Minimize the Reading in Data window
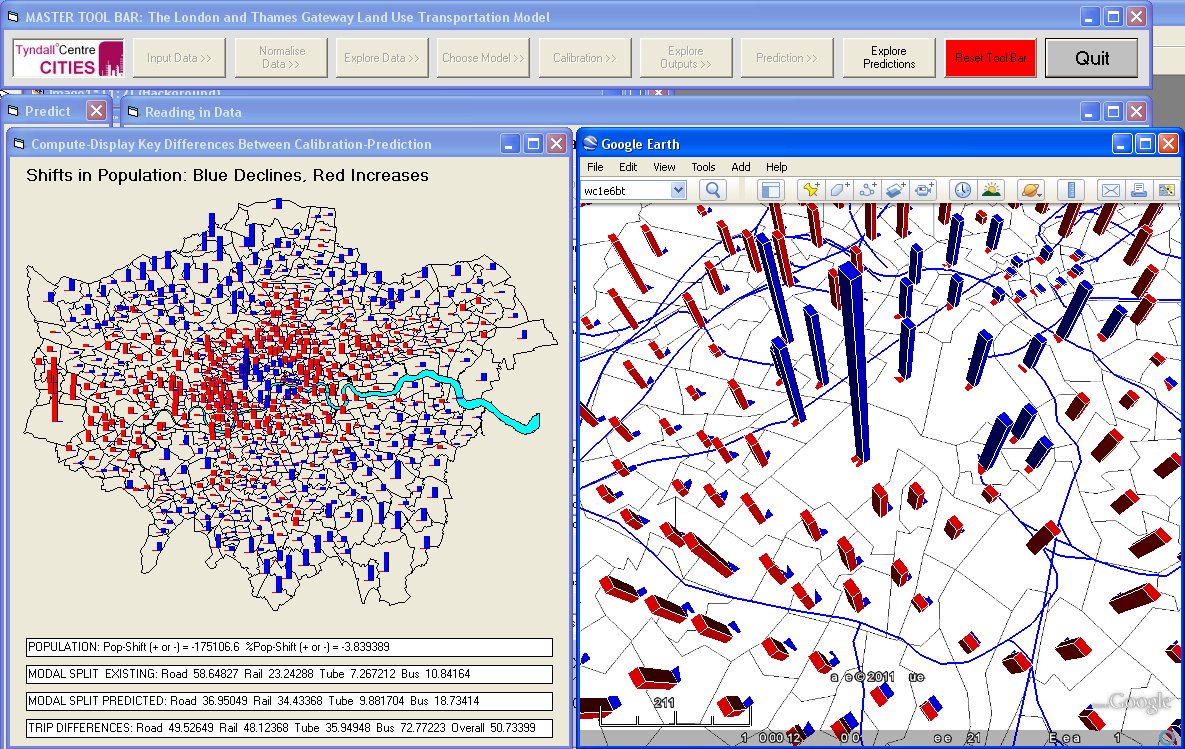This screenshot has width=1185, height=749. (1089, 112)
